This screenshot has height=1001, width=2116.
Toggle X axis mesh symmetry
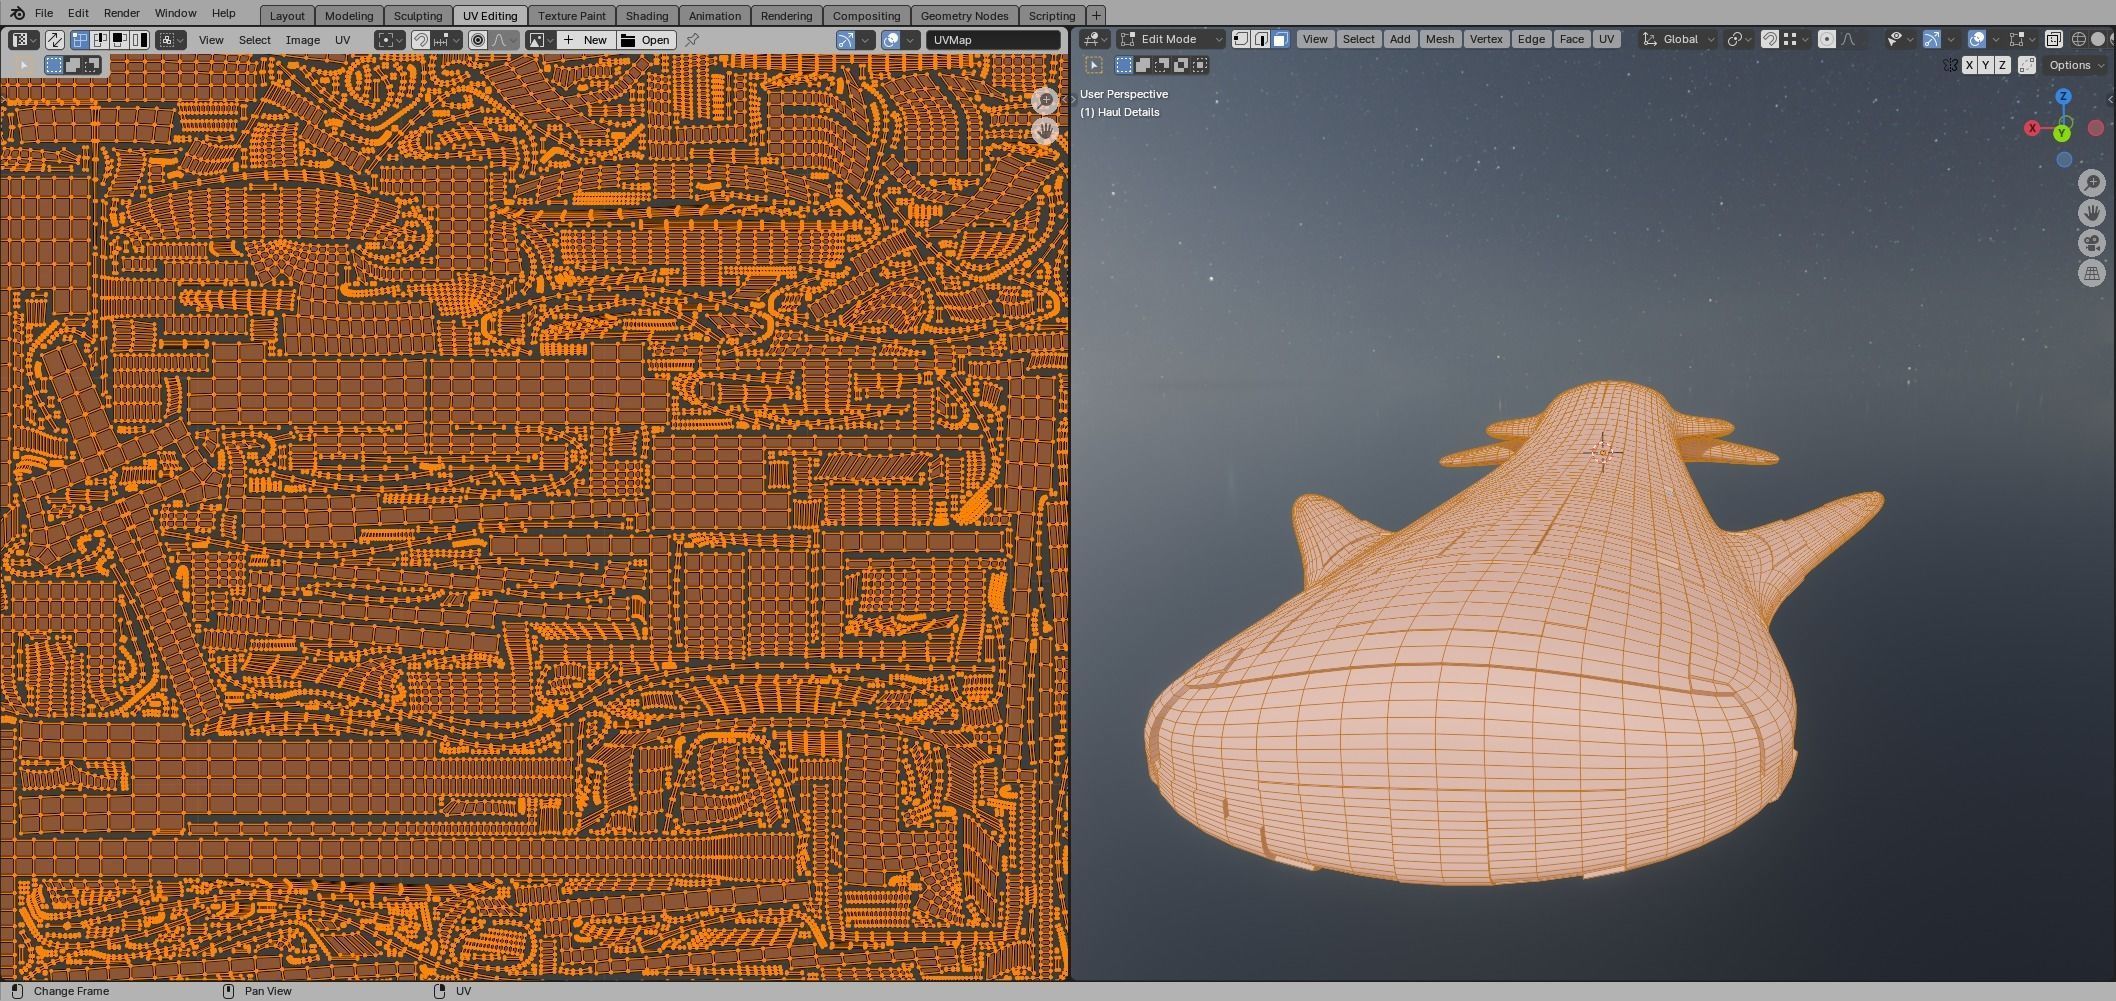(x=1969, y=65)
